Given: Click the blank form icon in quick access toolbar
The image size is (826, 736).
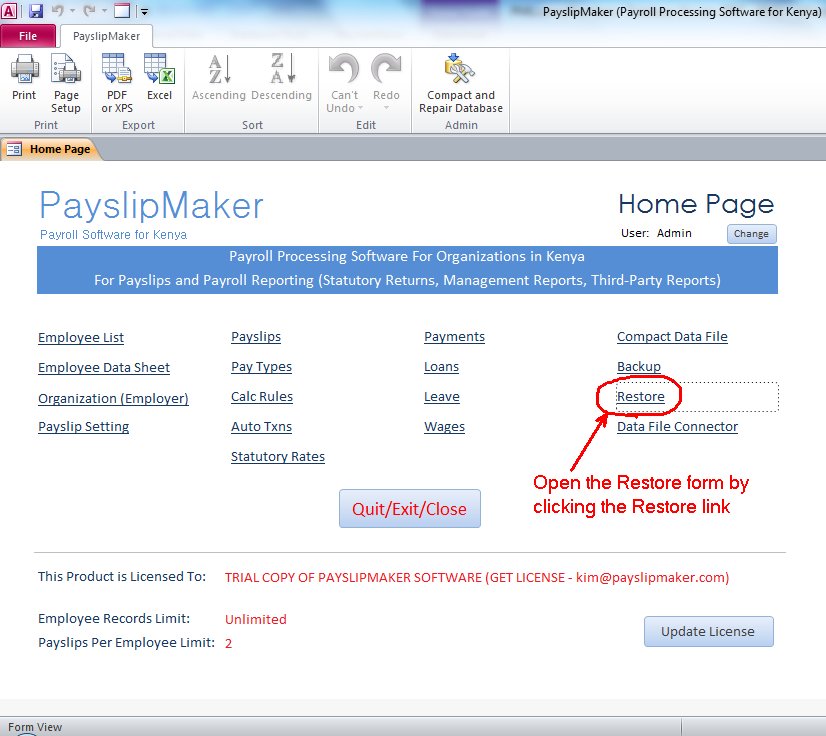Looking at the screenshot, I should (x=122, y=11).
